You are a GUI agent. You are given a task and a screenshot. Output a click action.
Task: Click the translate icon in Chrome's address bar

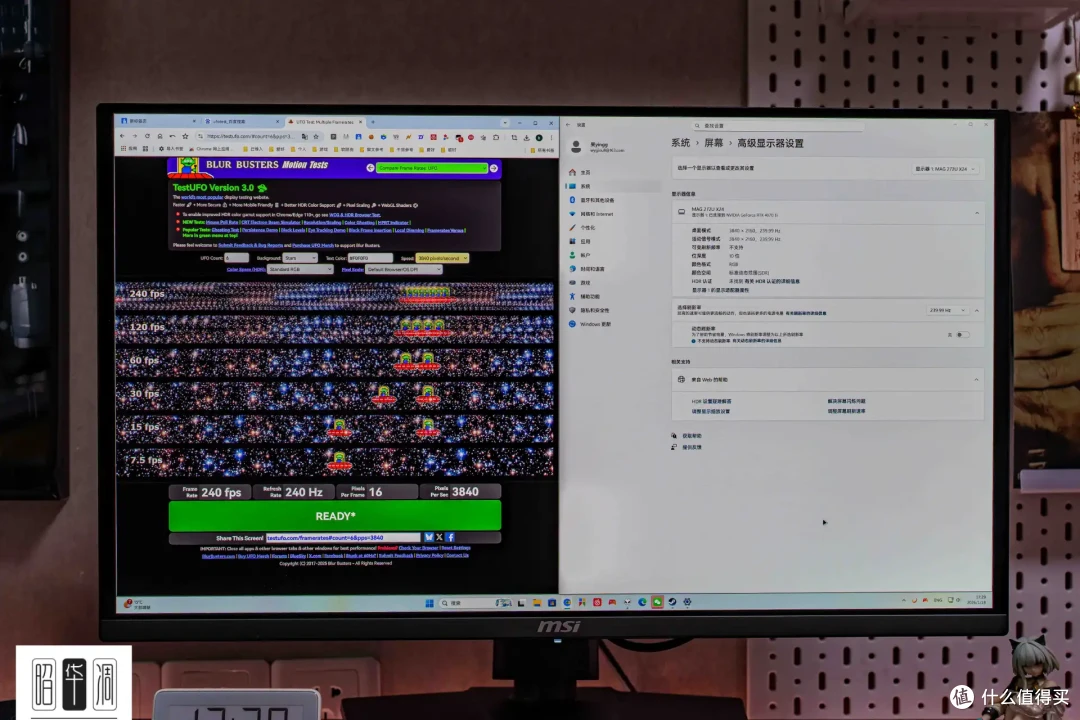click(x=304, y=136)
